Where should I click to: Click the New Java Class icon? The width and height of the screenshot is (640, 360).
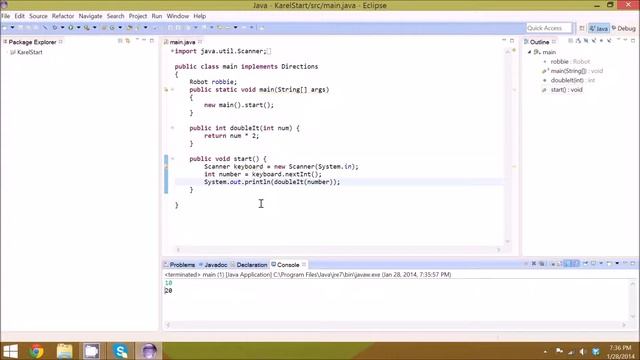point(112,28)
